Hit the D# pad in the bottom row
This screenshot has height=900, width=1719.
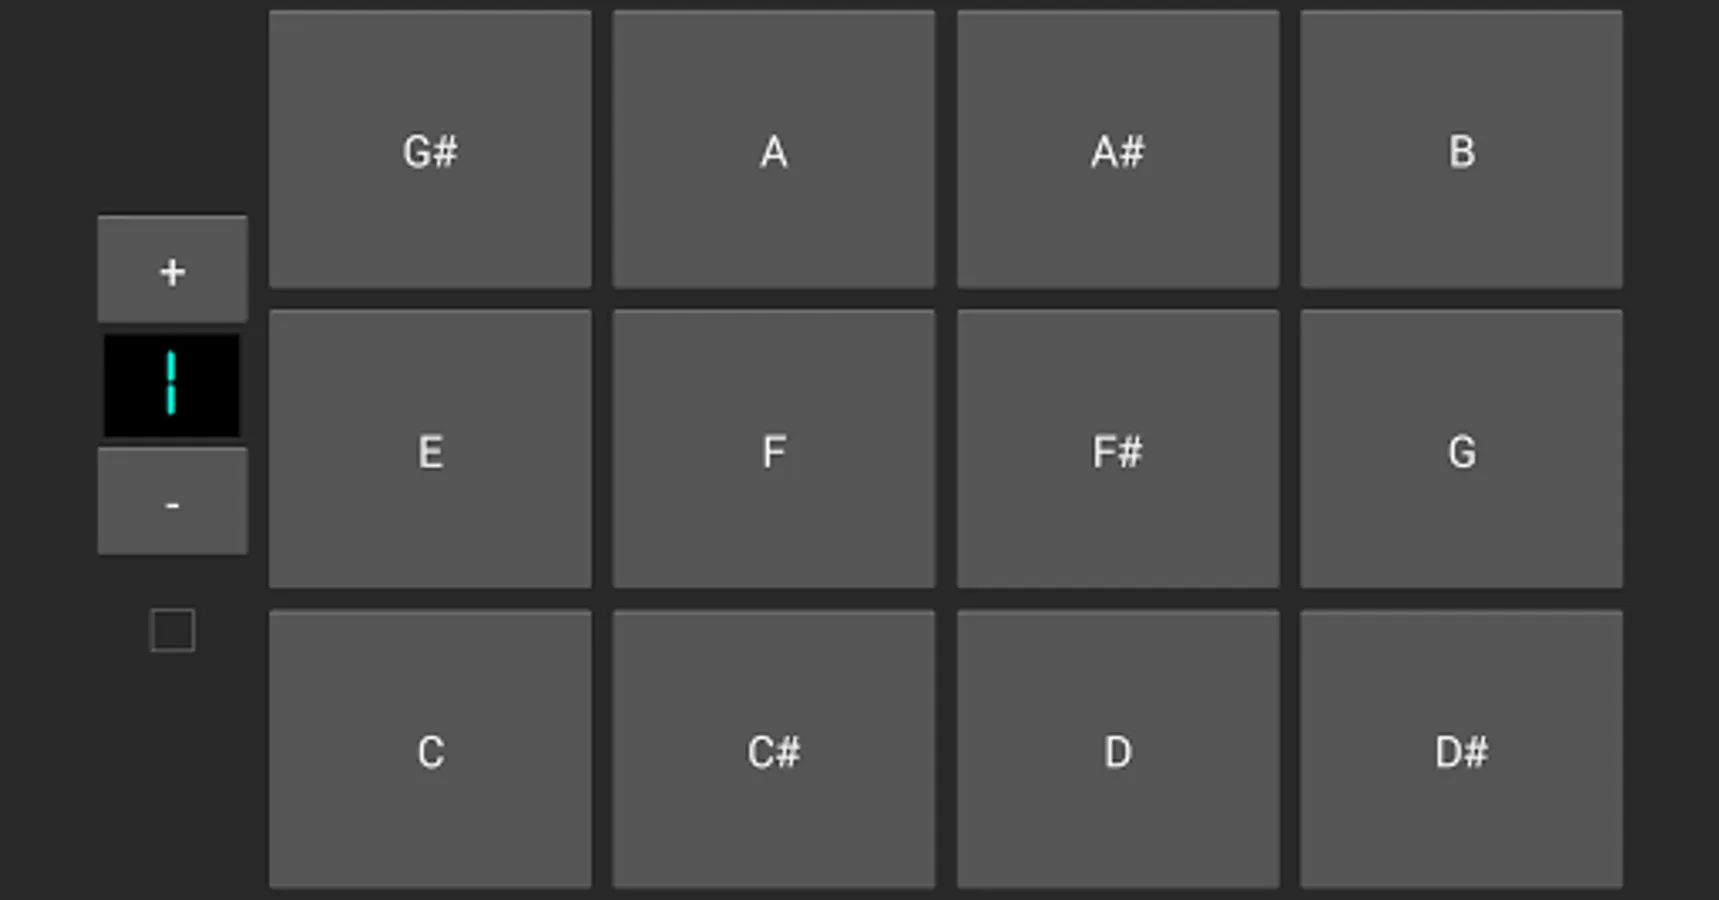pos(1461,751)
